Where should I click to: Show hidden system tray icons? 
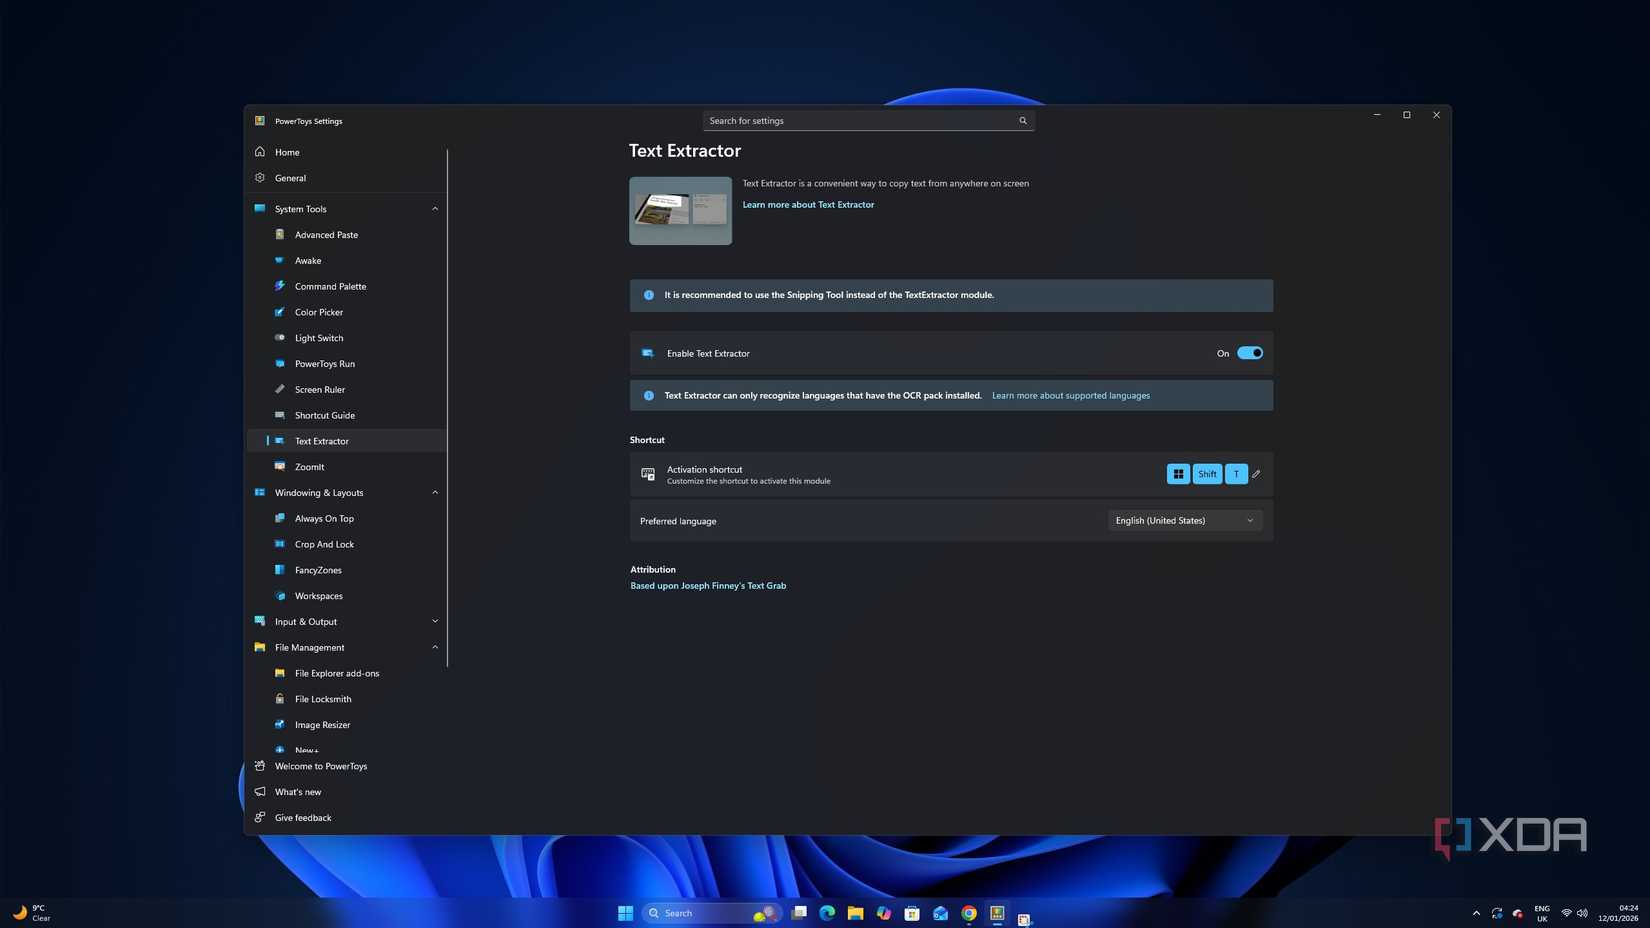tap(1476, 913)
